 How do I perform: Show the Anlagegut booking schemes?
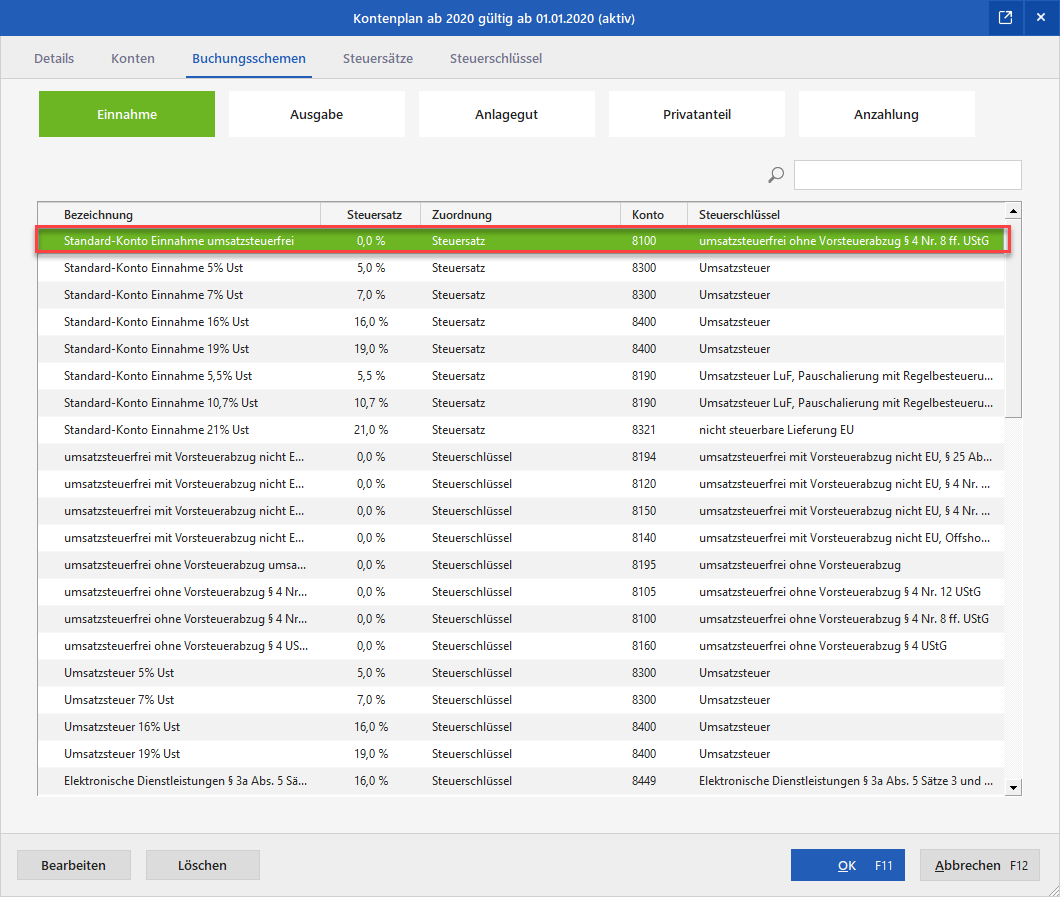[x=506, y=114]
